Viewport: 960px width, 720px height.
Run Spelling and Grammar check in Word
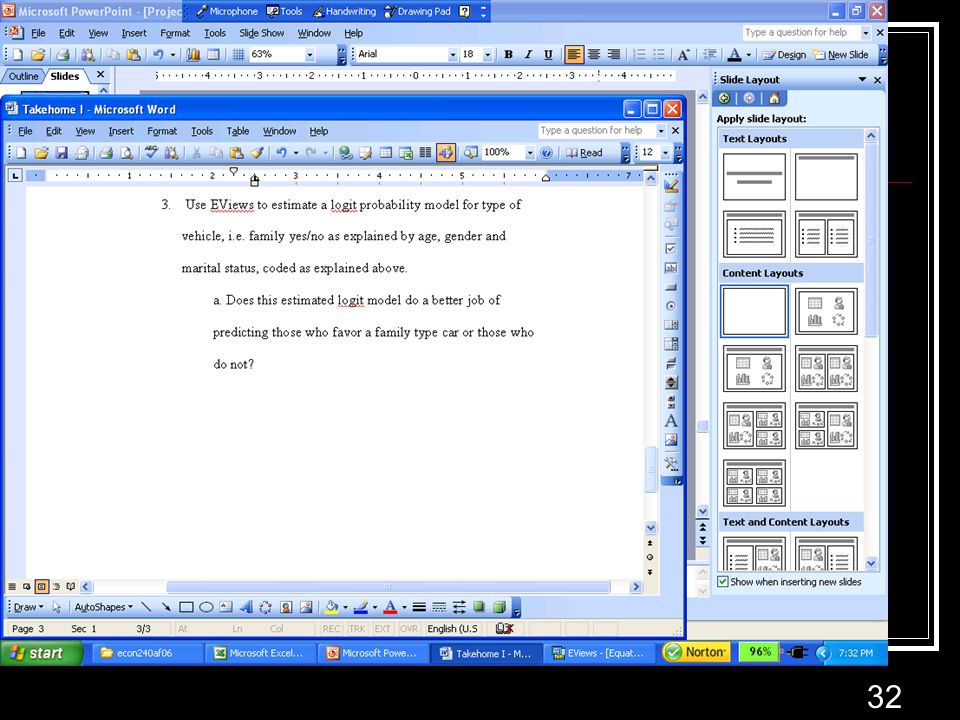tap(152, 152)
